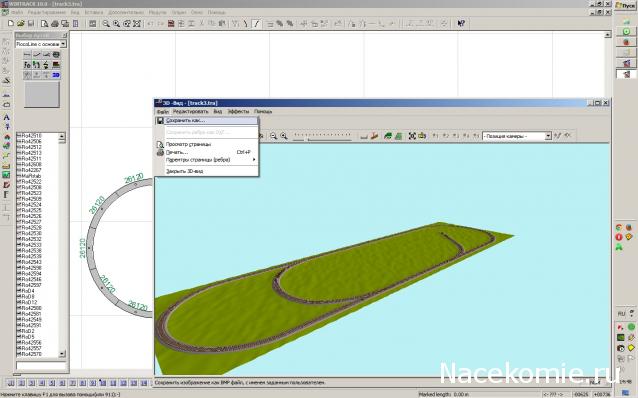
Task: Open the Эффекты menu in 3D window
Action: point(238,111)
